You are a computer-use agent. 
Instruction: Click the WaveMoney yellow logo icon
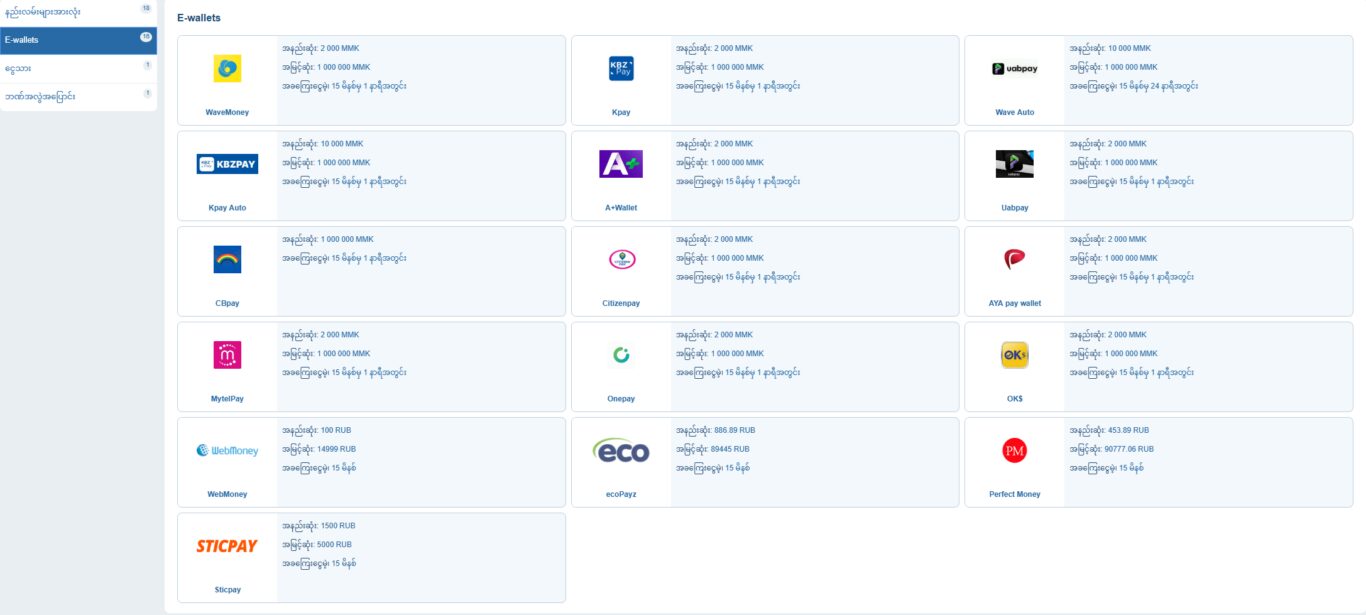(227, 68)
